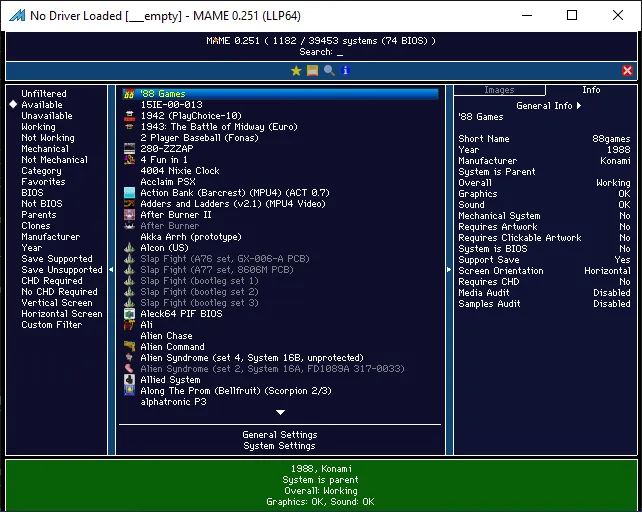The height and width of the screenshot is (512, 642).
Task: Click the Adders and Ladders icon
Action: pyautogui.click(x=129, y=204)
